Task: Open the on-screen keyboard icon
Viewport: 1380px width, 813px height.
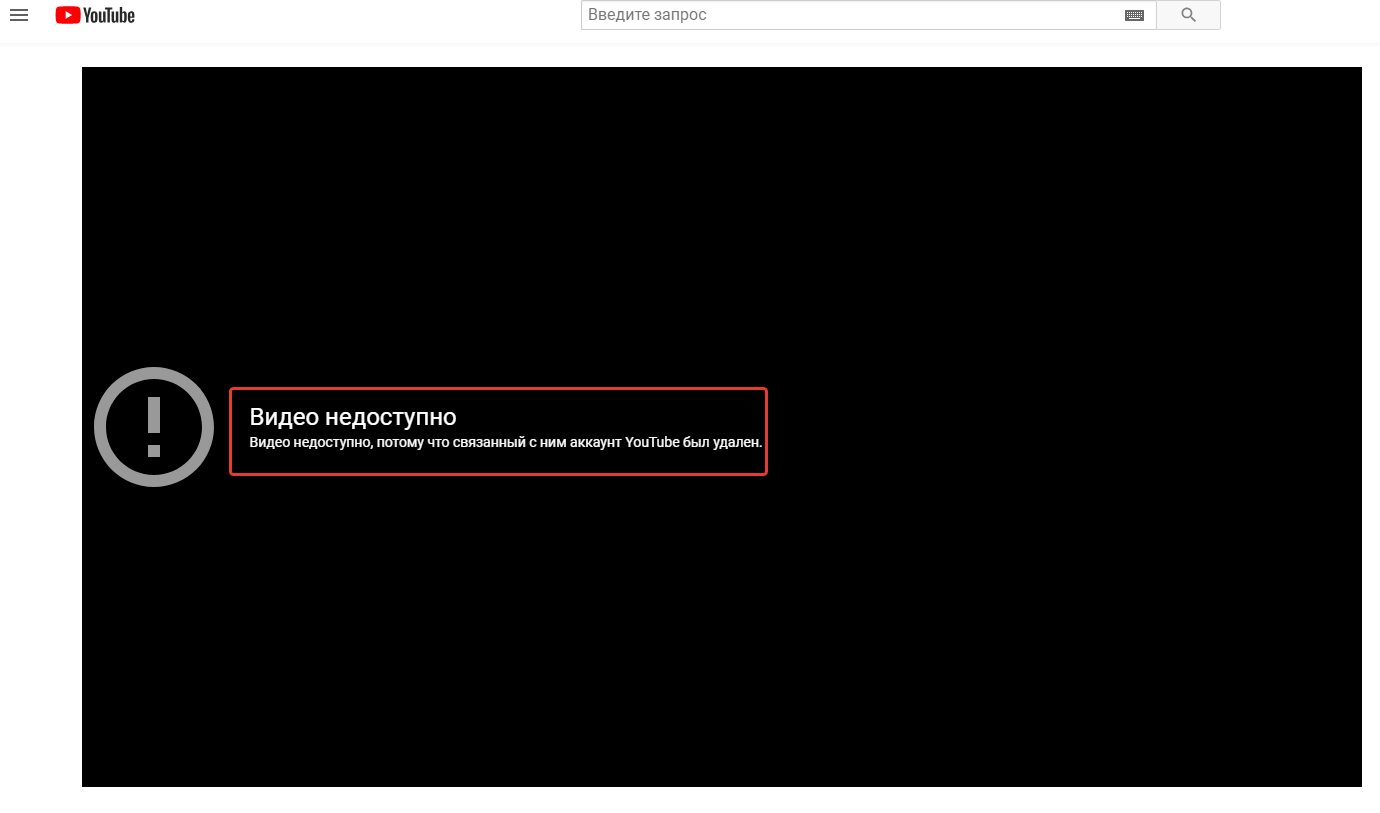Action: (1134, 15)
